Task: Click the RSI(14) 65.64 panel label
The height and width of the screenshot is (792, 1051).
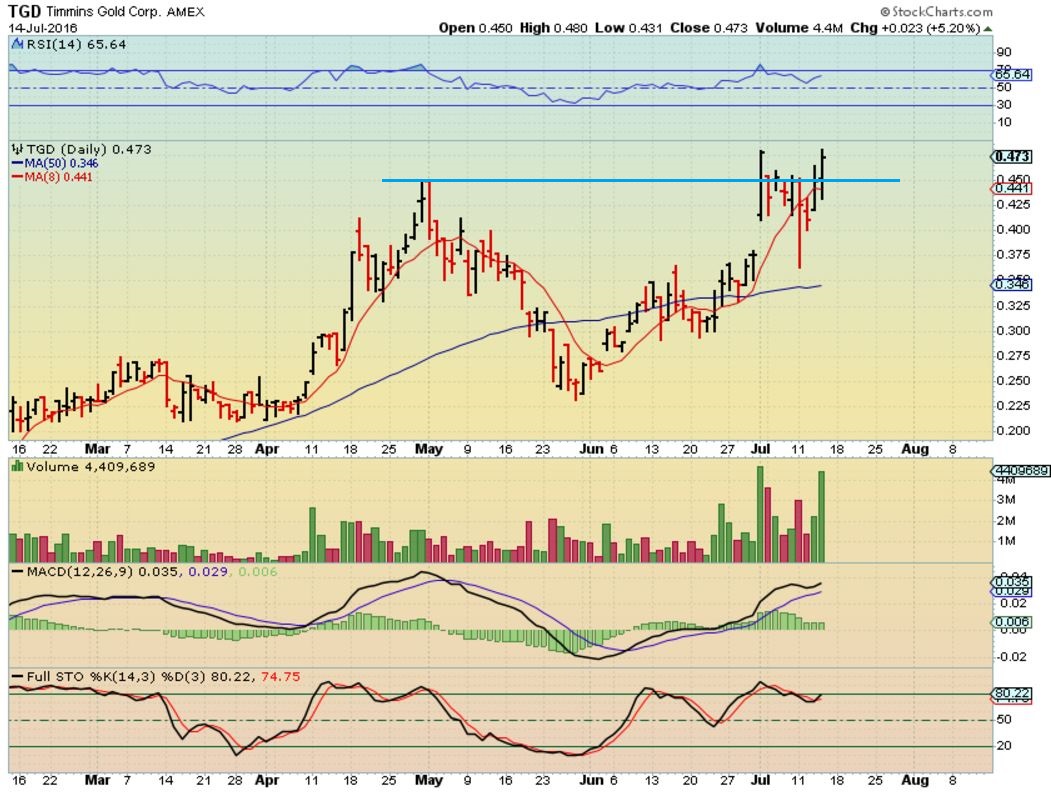Action: coord(76,44)
